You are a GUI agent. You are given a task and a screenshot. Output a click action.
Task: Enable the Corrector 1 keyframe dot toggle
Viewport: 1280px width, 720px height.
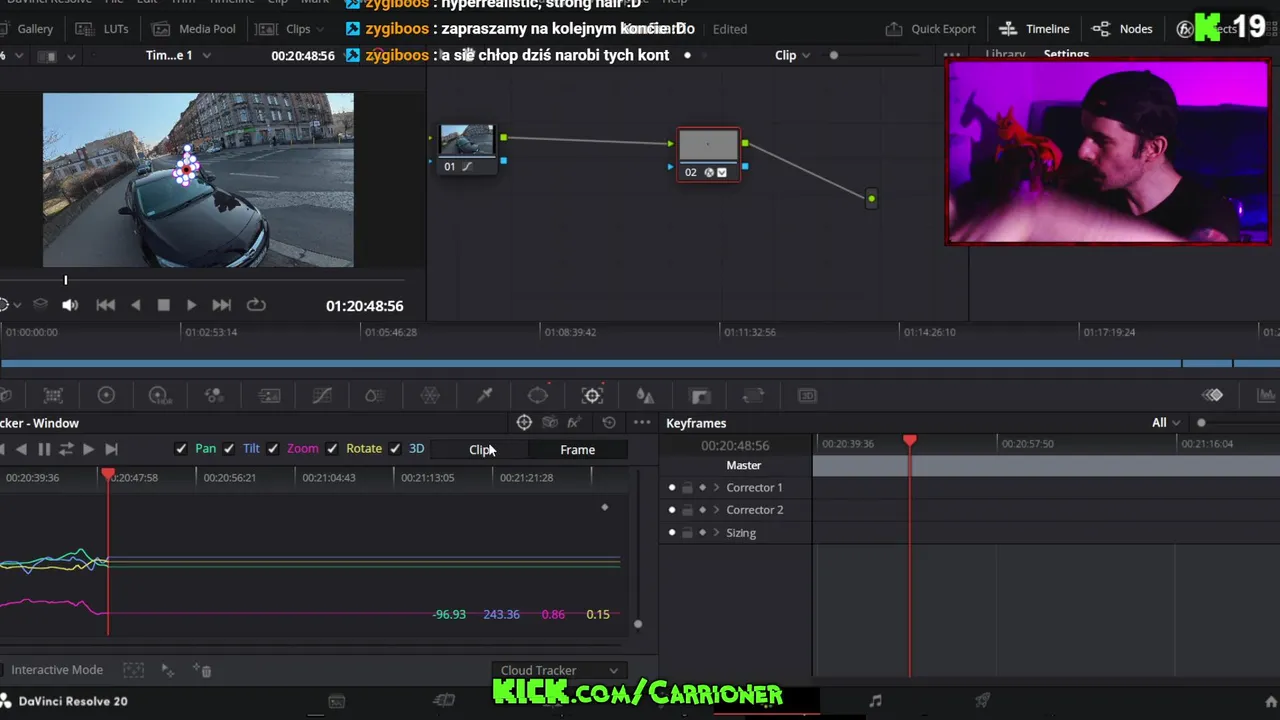pyautogui.click(x=672, y=488)
